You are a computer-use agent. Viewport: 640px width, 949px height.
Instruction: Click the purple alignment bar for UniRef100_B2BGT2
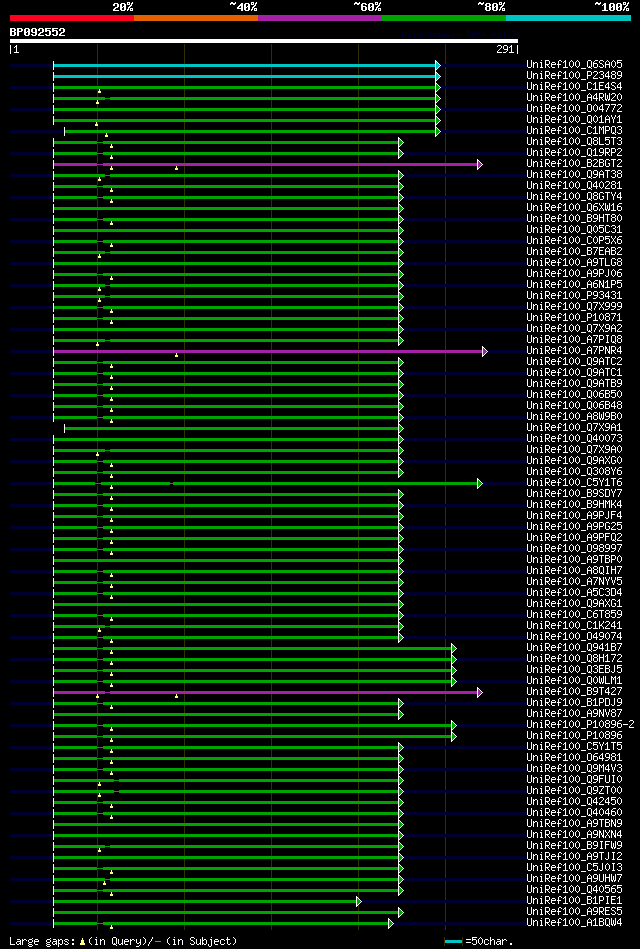point(268,164)
